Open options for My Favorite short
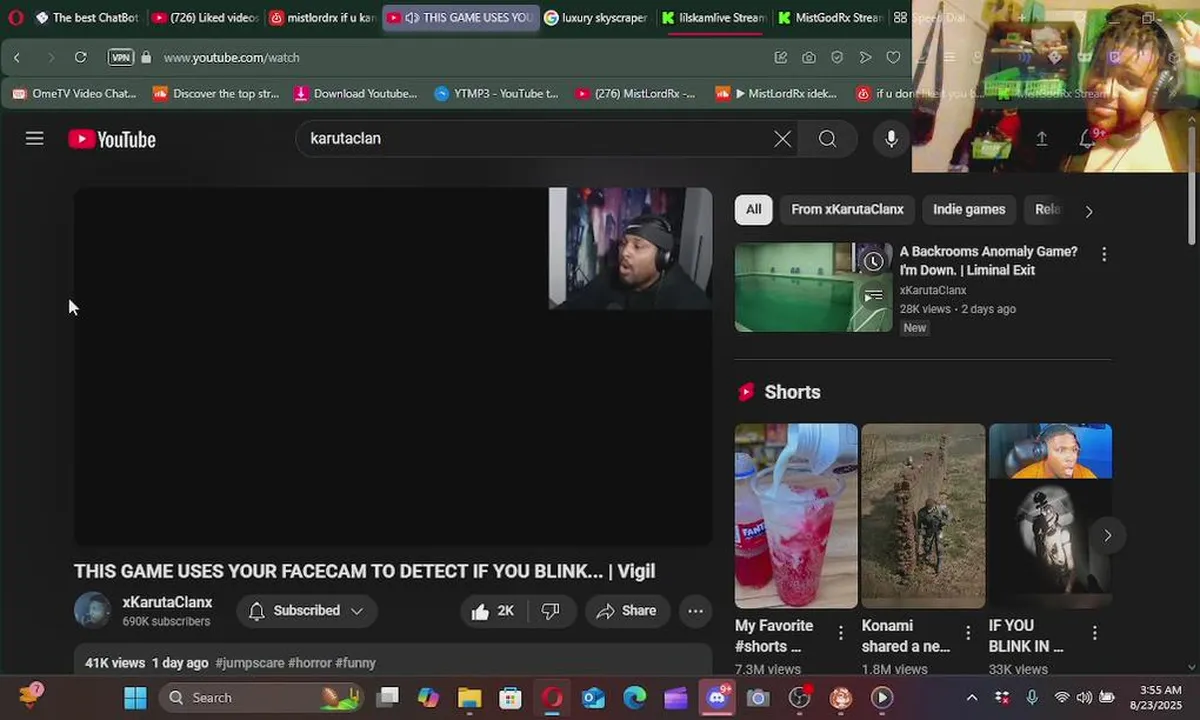The height and width of the screenshot is (720, 1200). pyautogui.click(x=840, y=633)
